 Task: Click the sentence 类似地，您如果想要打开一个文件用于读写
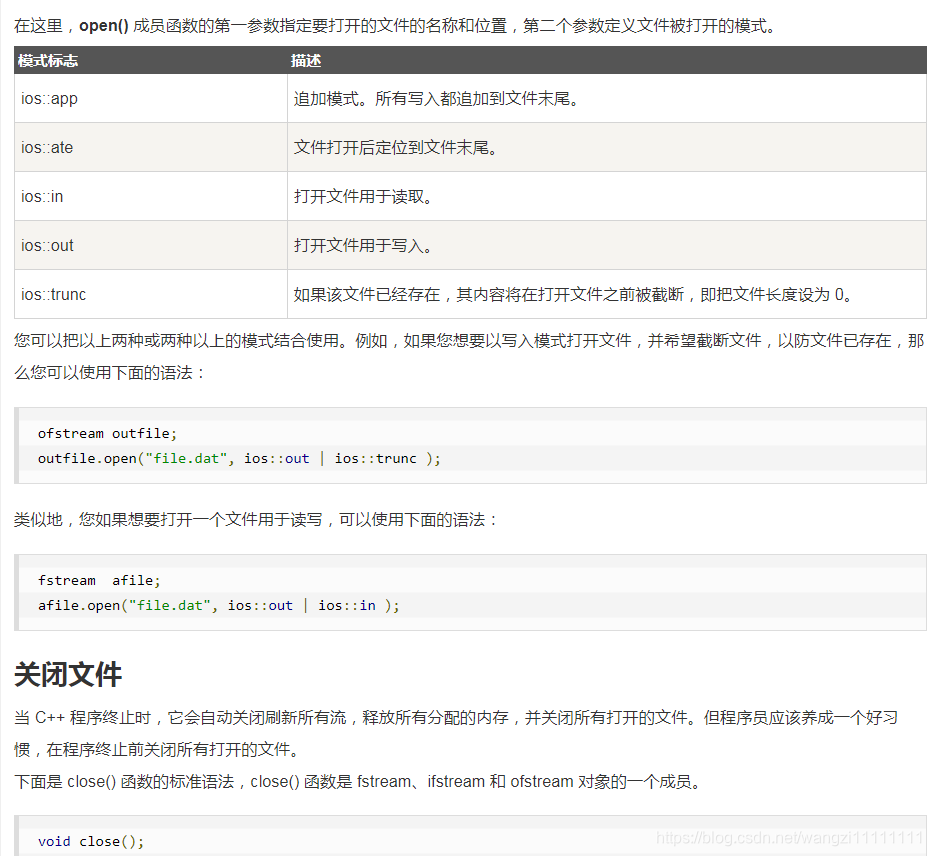tap(256, 520)
